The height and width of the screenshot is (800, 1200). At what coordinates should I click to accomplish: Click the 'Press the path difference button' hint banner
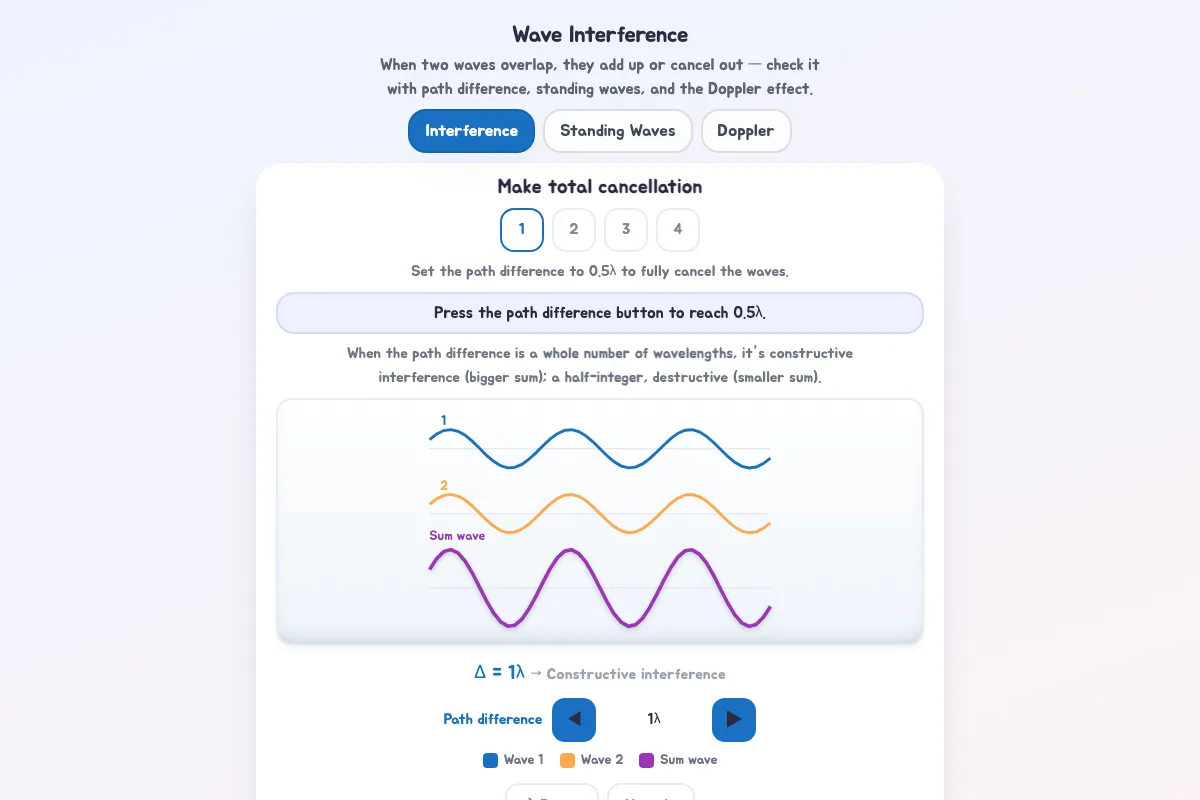(600, 313)
